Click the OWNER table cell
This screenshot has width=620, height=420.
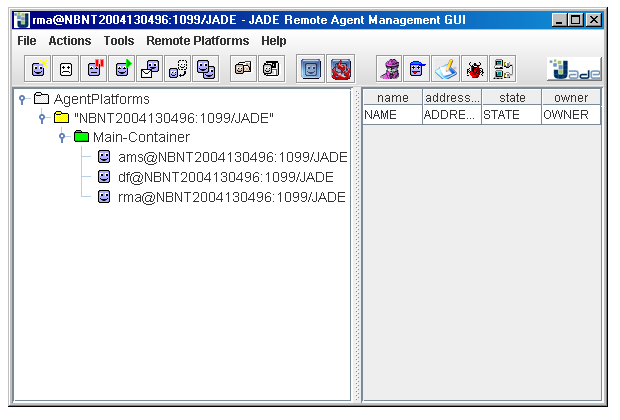point(571,115)
